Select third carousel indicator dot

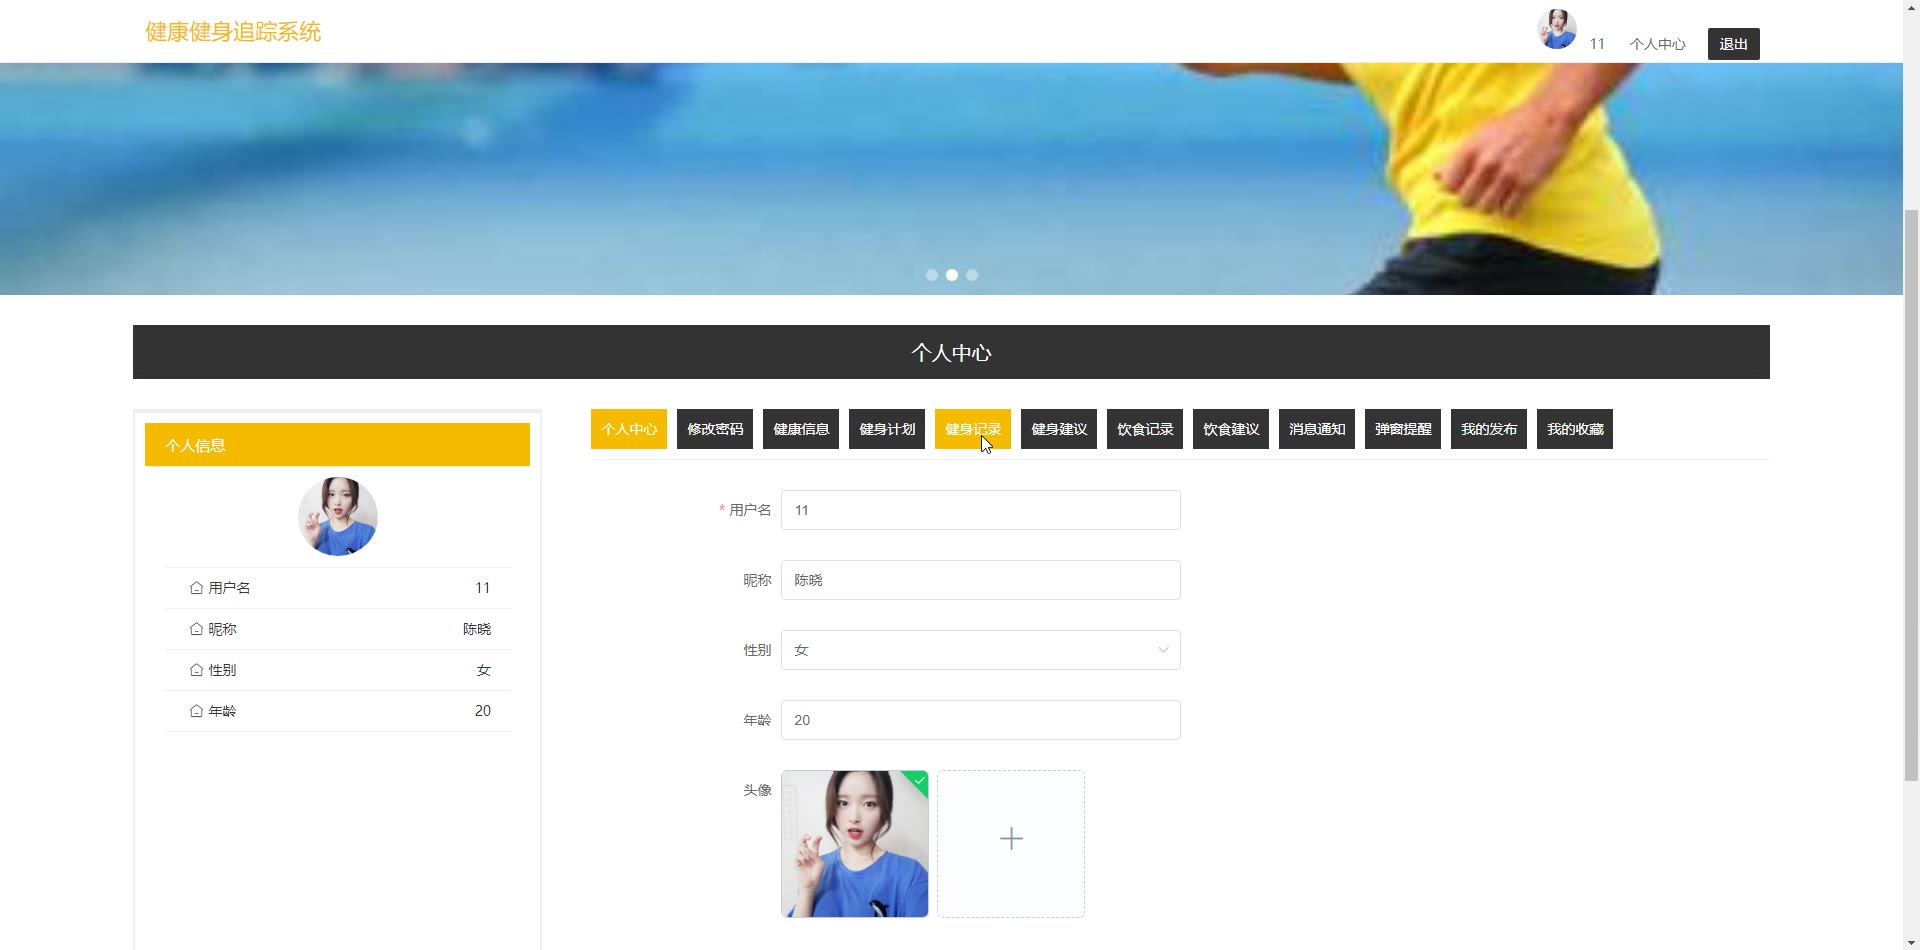tap(972, 275)
